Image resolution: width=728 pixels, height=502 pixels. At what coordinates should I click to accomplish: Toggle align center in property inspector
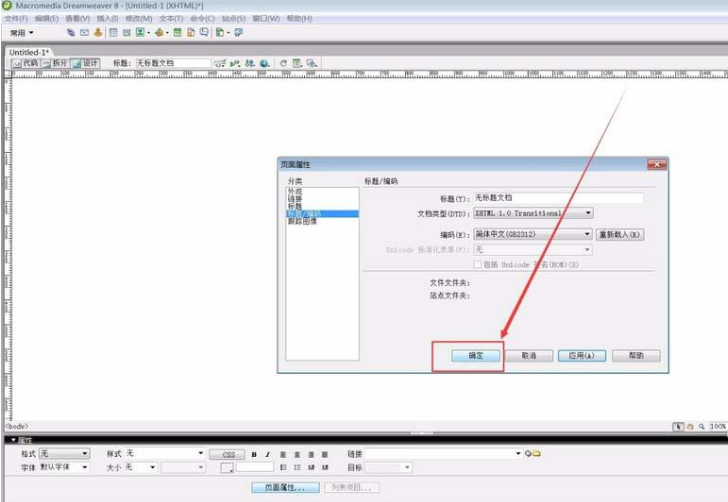(x=297, y=454)
